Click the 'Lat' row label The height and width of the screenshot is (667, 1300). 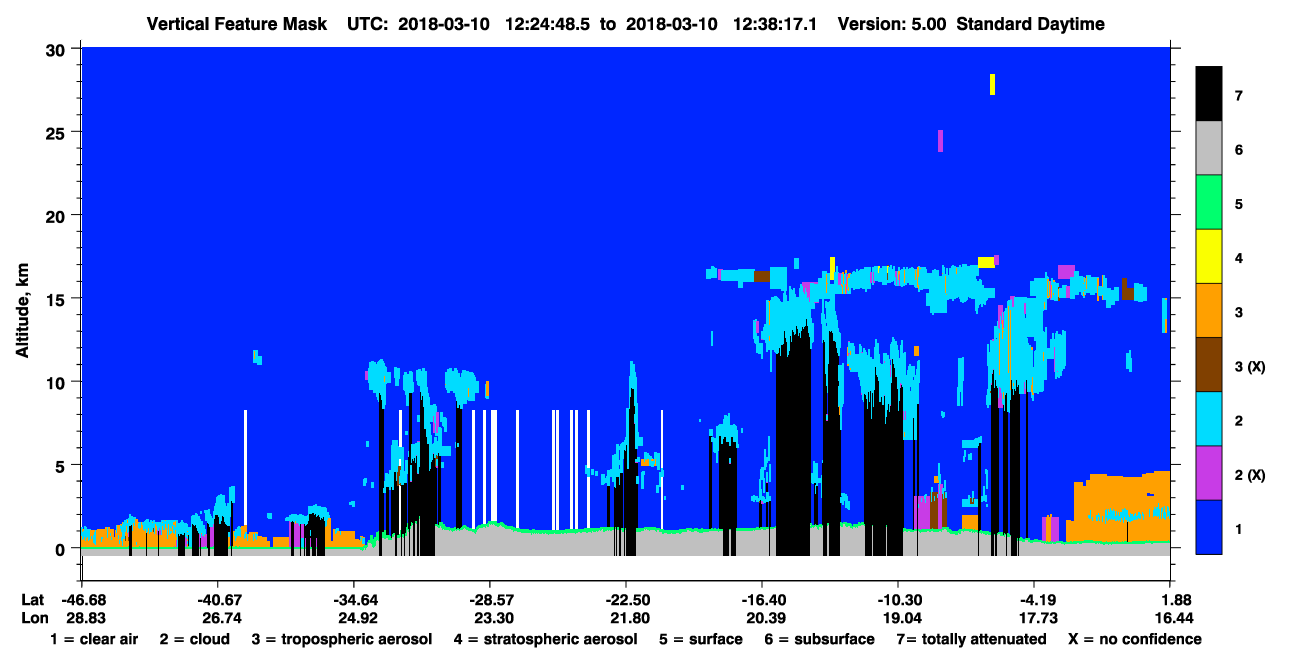[x=32, y=600]
